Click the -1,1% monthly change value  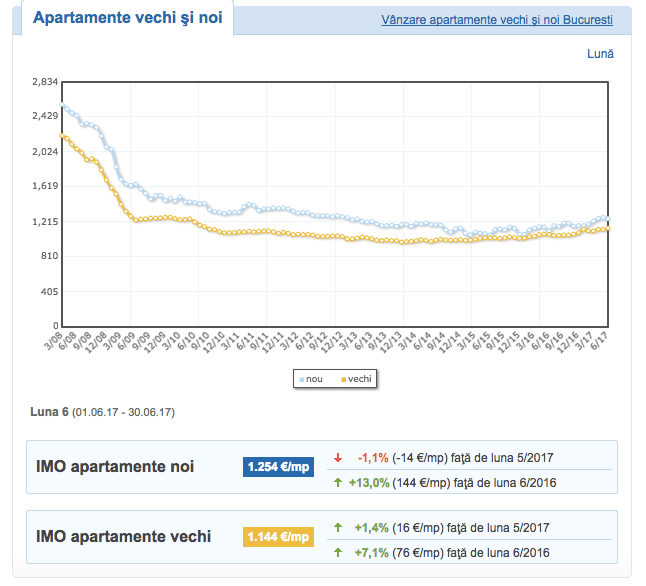pyautogui.click(x=371, y=457)
